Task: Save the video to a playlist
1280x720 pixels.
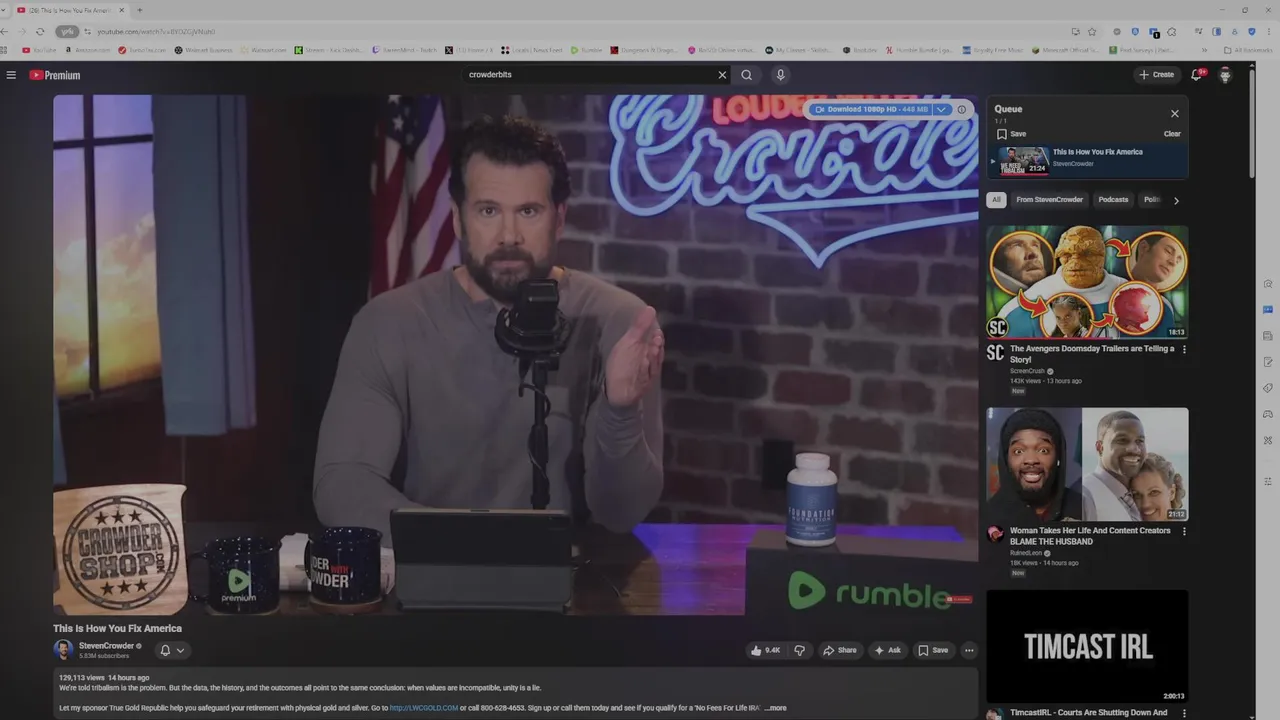Action: point(933,650)
